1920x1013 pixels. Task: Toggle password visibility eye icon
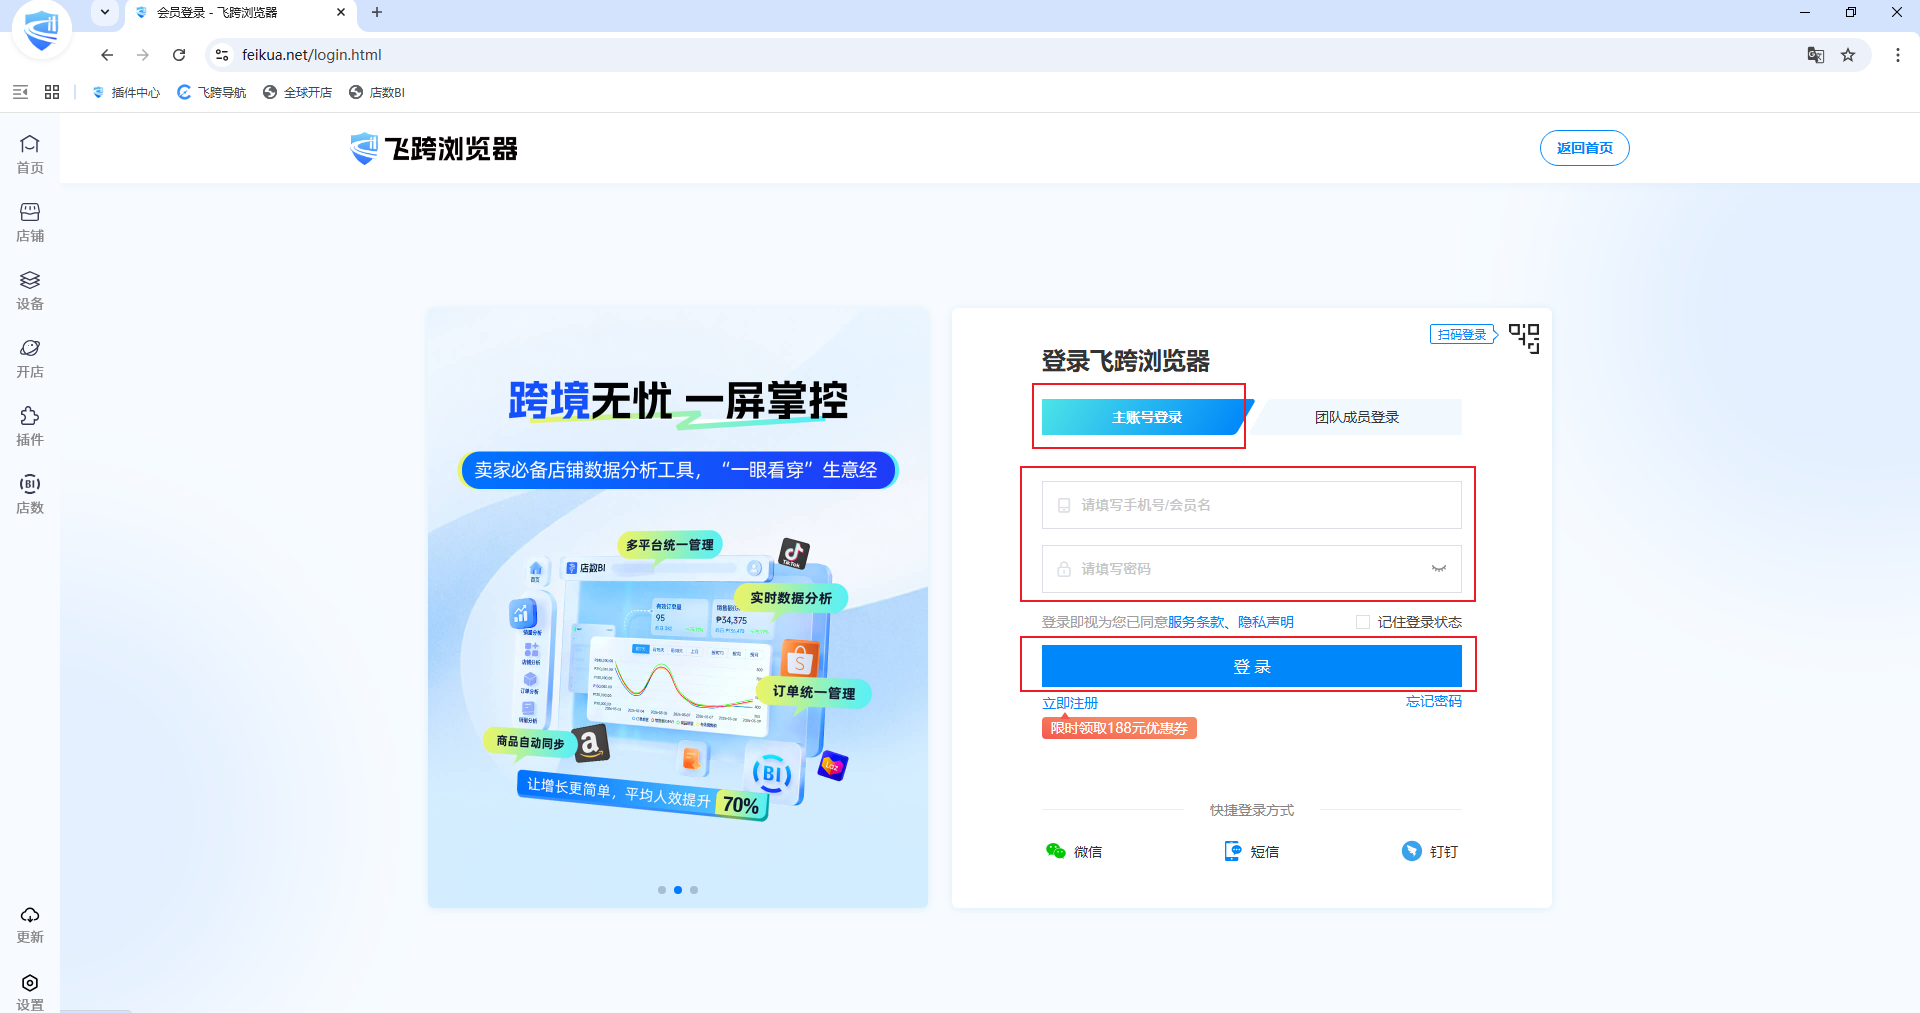1439,569
